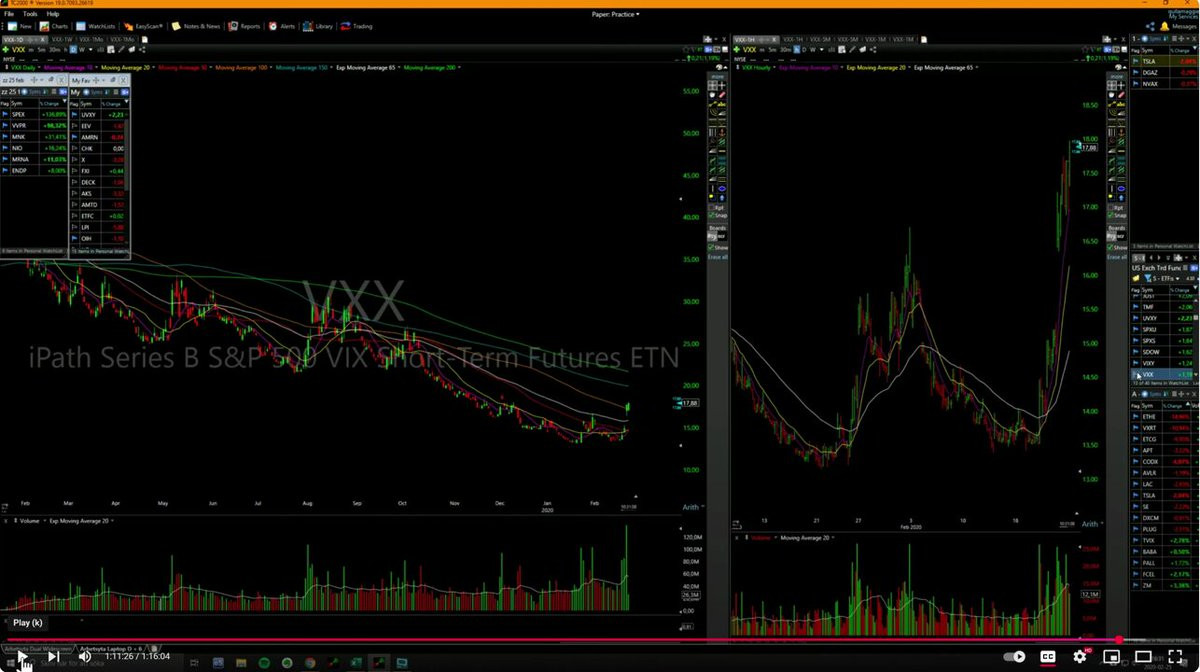Select the VXX-1H tab beside VXX-5M
This screenshot has height=672, width=1200.
point(793,40)
